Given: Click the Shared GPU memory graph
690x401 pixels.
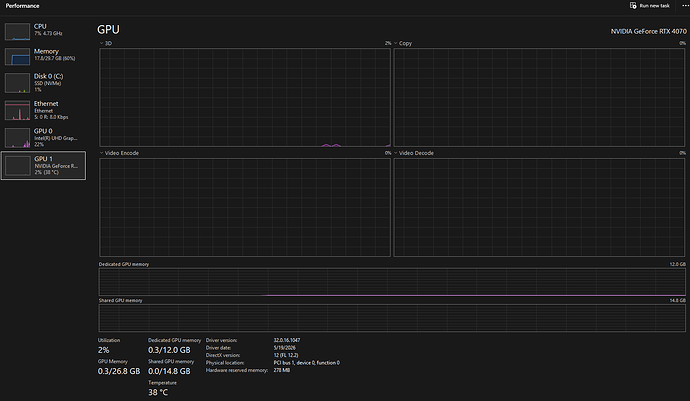Looking at the screenshot, I should [392, 318].
